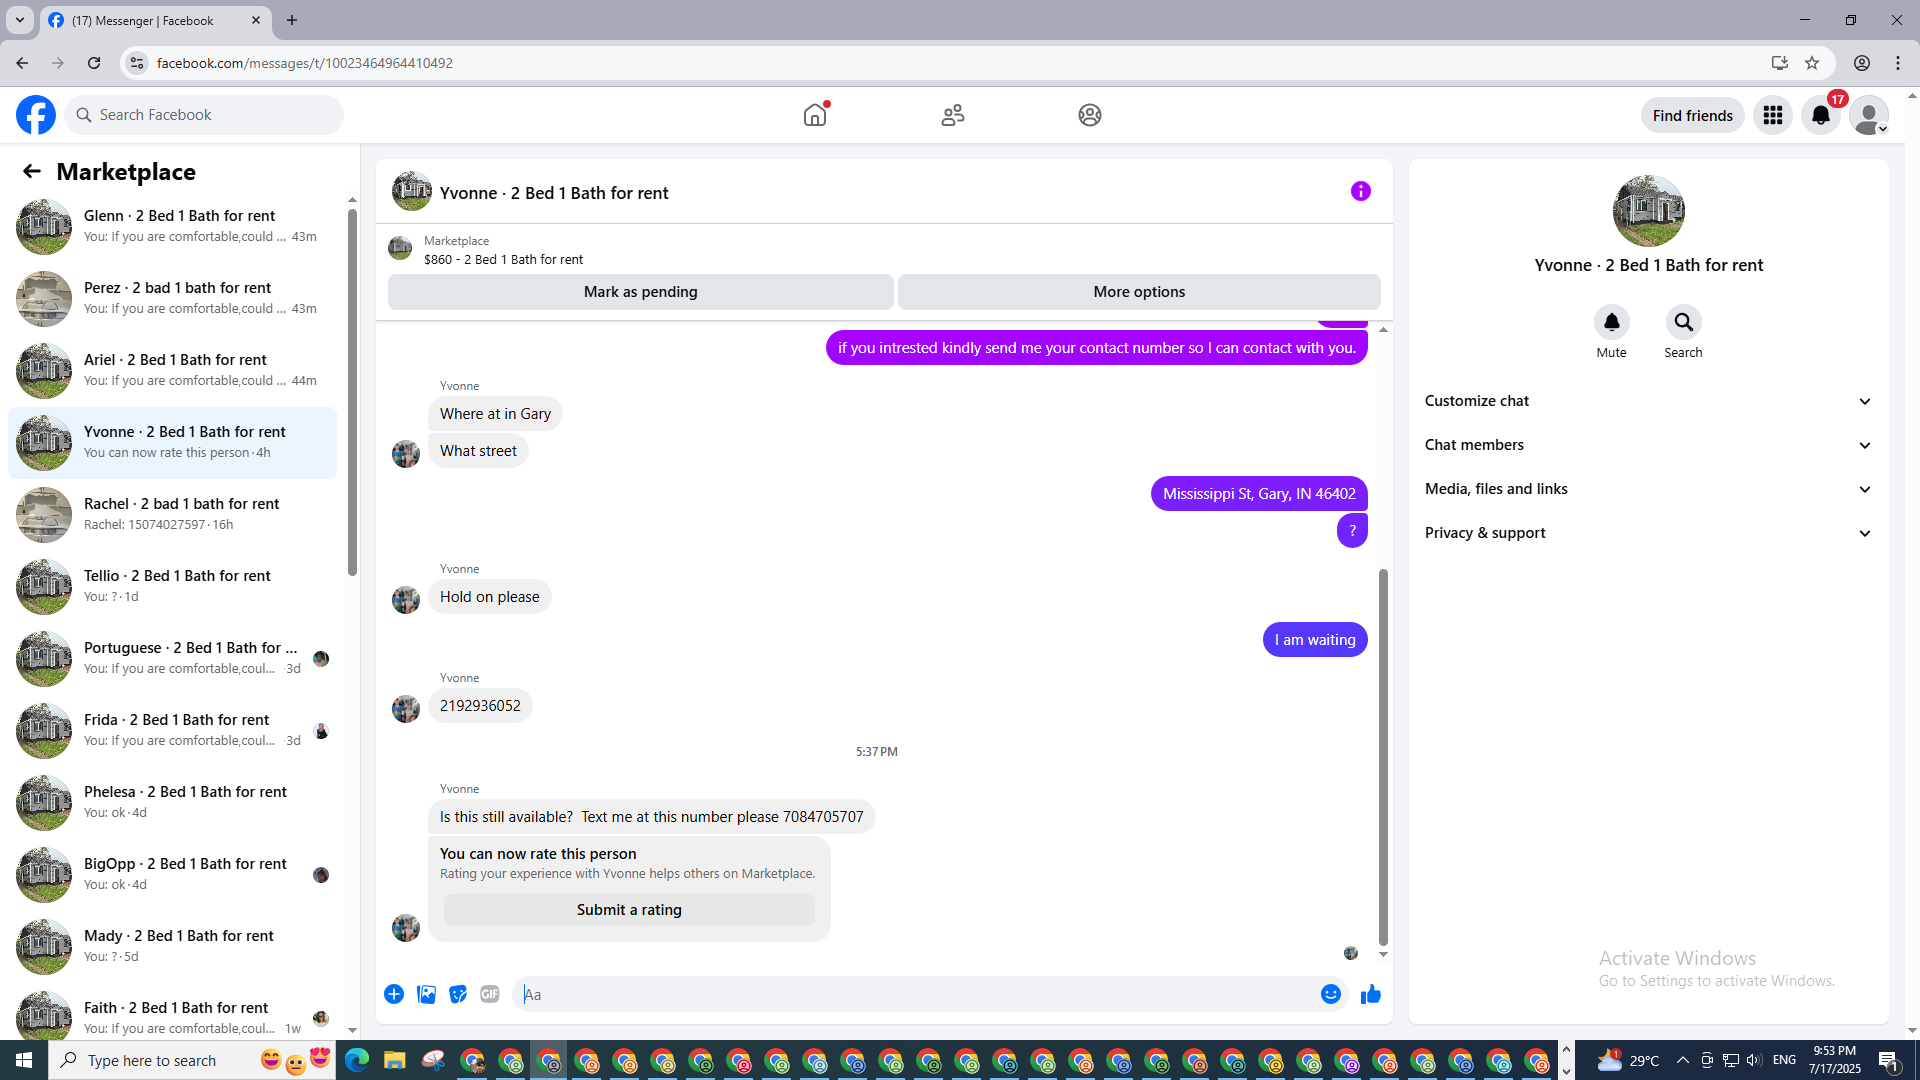Open File Explorer from taskbar
This screenshot has width=1920, height=1080.
394,1060
